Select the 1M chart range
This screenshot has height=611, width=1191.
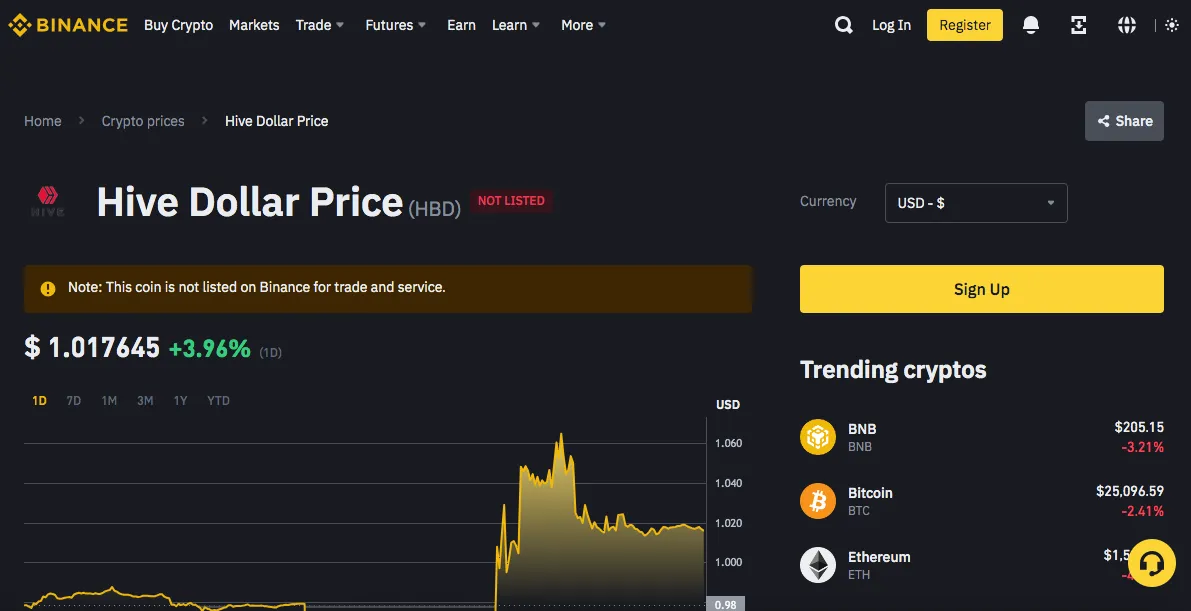click(109, 400)
